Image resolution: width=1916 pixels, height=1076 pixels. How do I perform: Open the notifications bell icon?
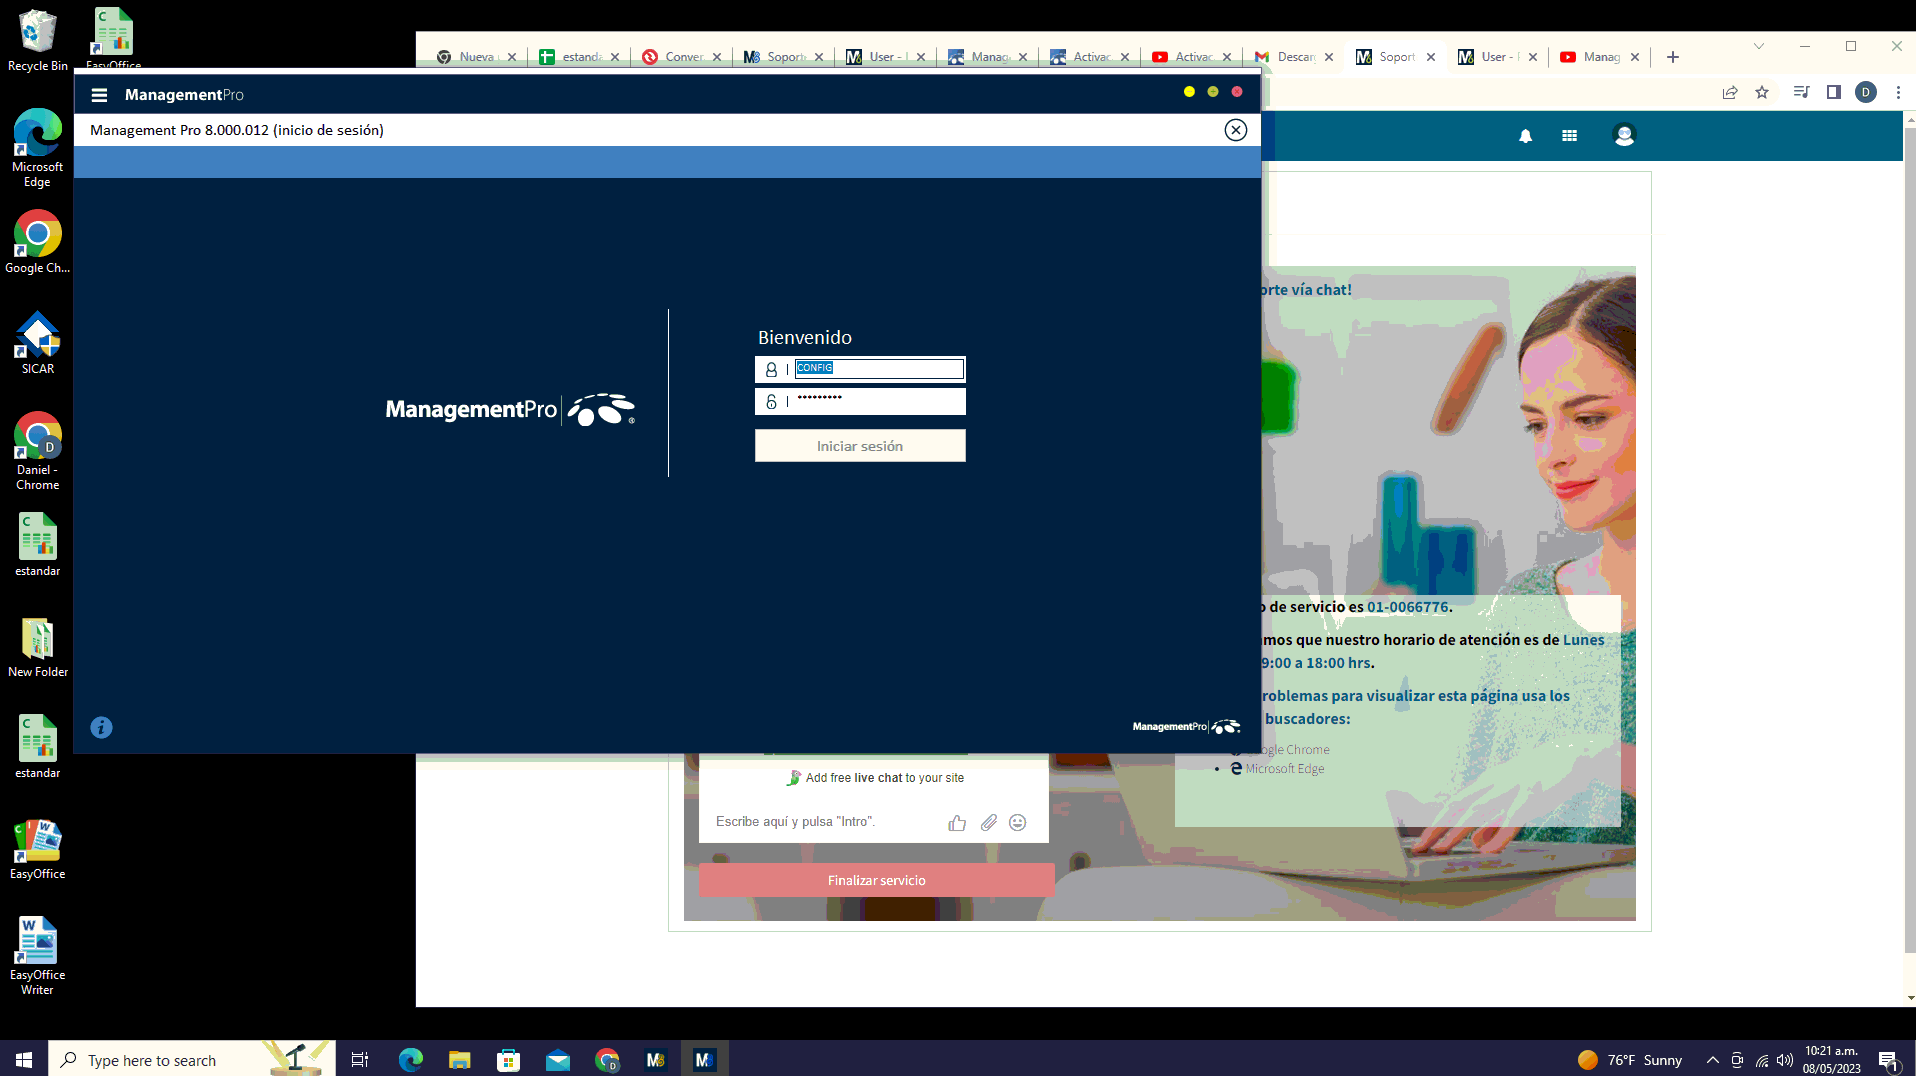pos(1525,136)
